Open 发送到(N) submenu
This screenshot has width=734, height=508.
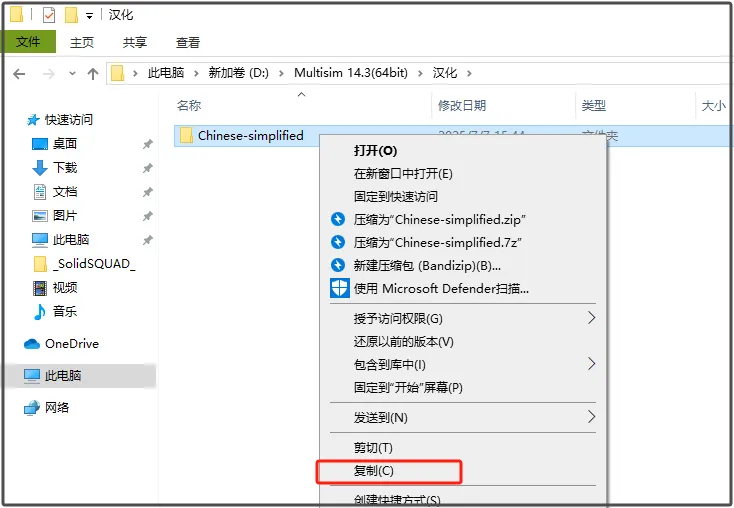tap(381, 418)
